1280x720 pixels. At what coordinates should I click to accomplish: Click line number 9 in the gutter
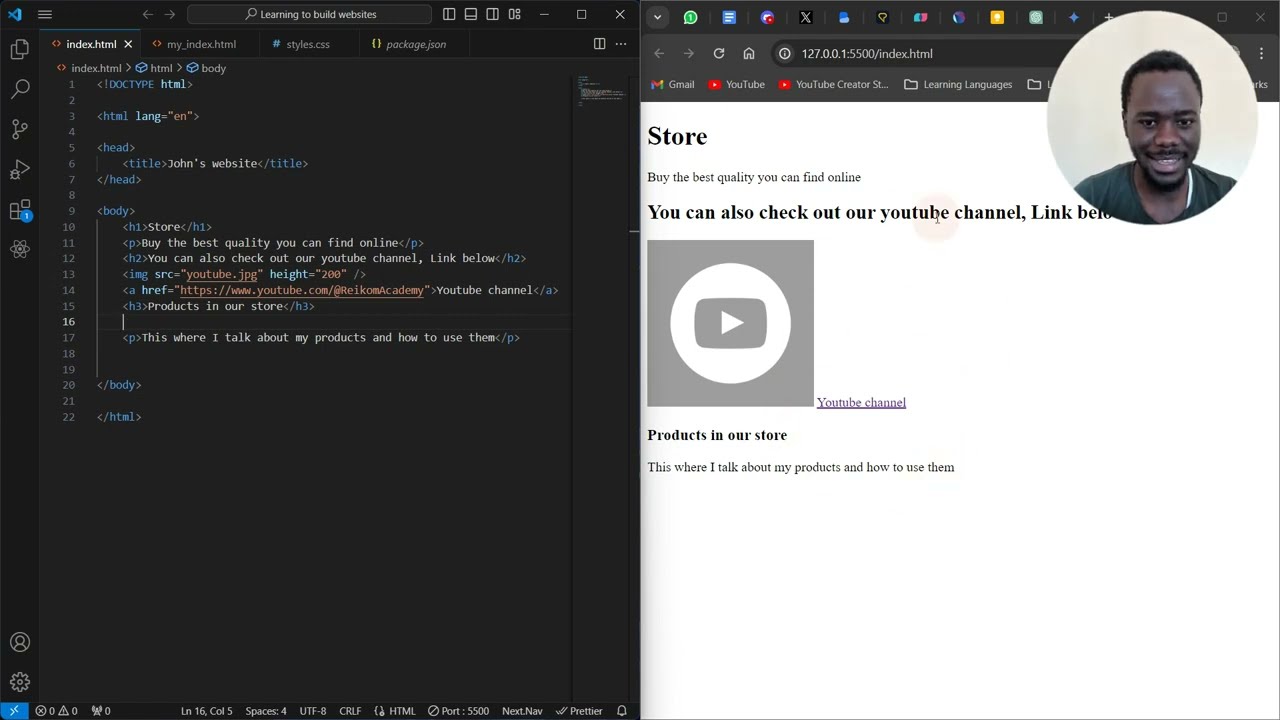click(x=71, y=211)
